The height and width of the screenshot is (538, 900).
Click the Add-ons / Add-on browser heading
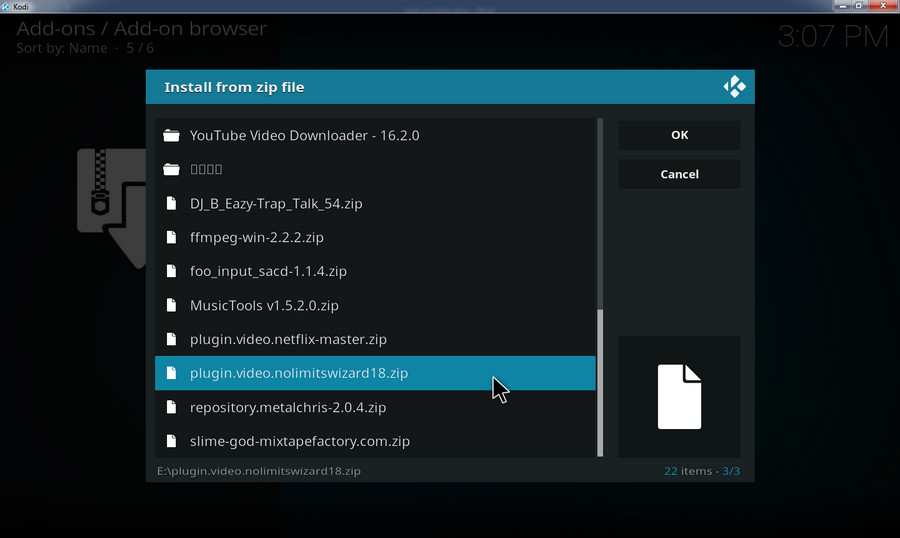[141, 28]
